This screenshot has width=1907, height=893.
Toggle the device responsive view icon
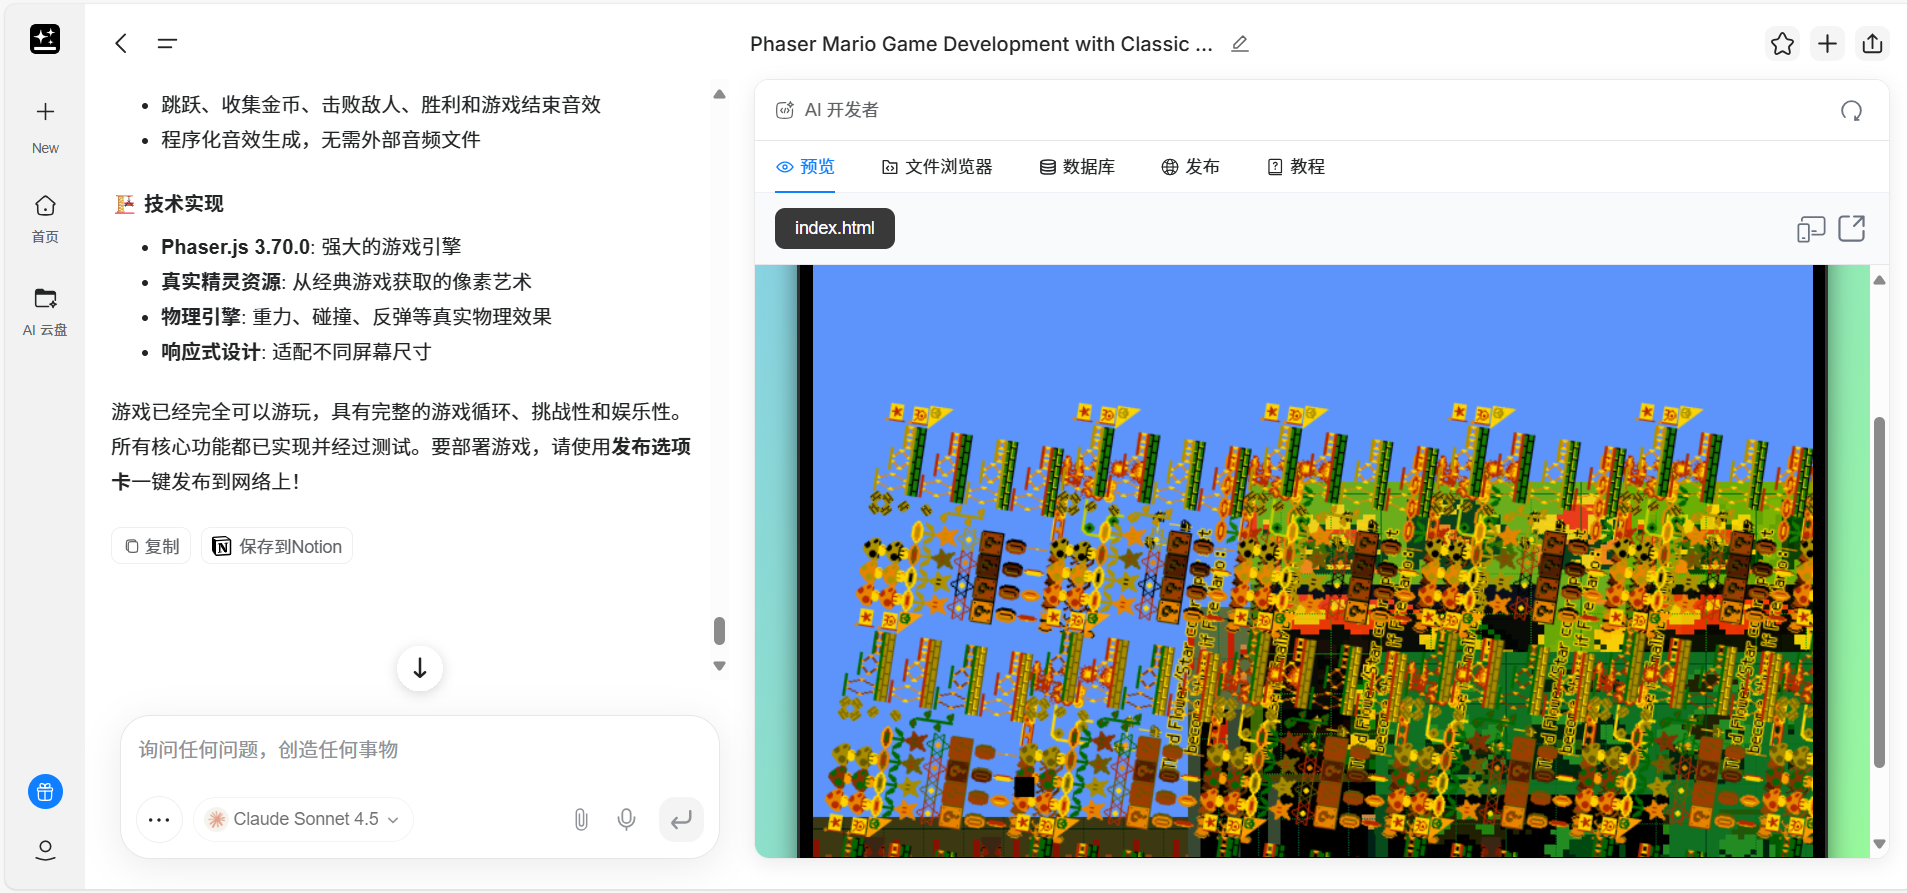[x=1810, y=229]
